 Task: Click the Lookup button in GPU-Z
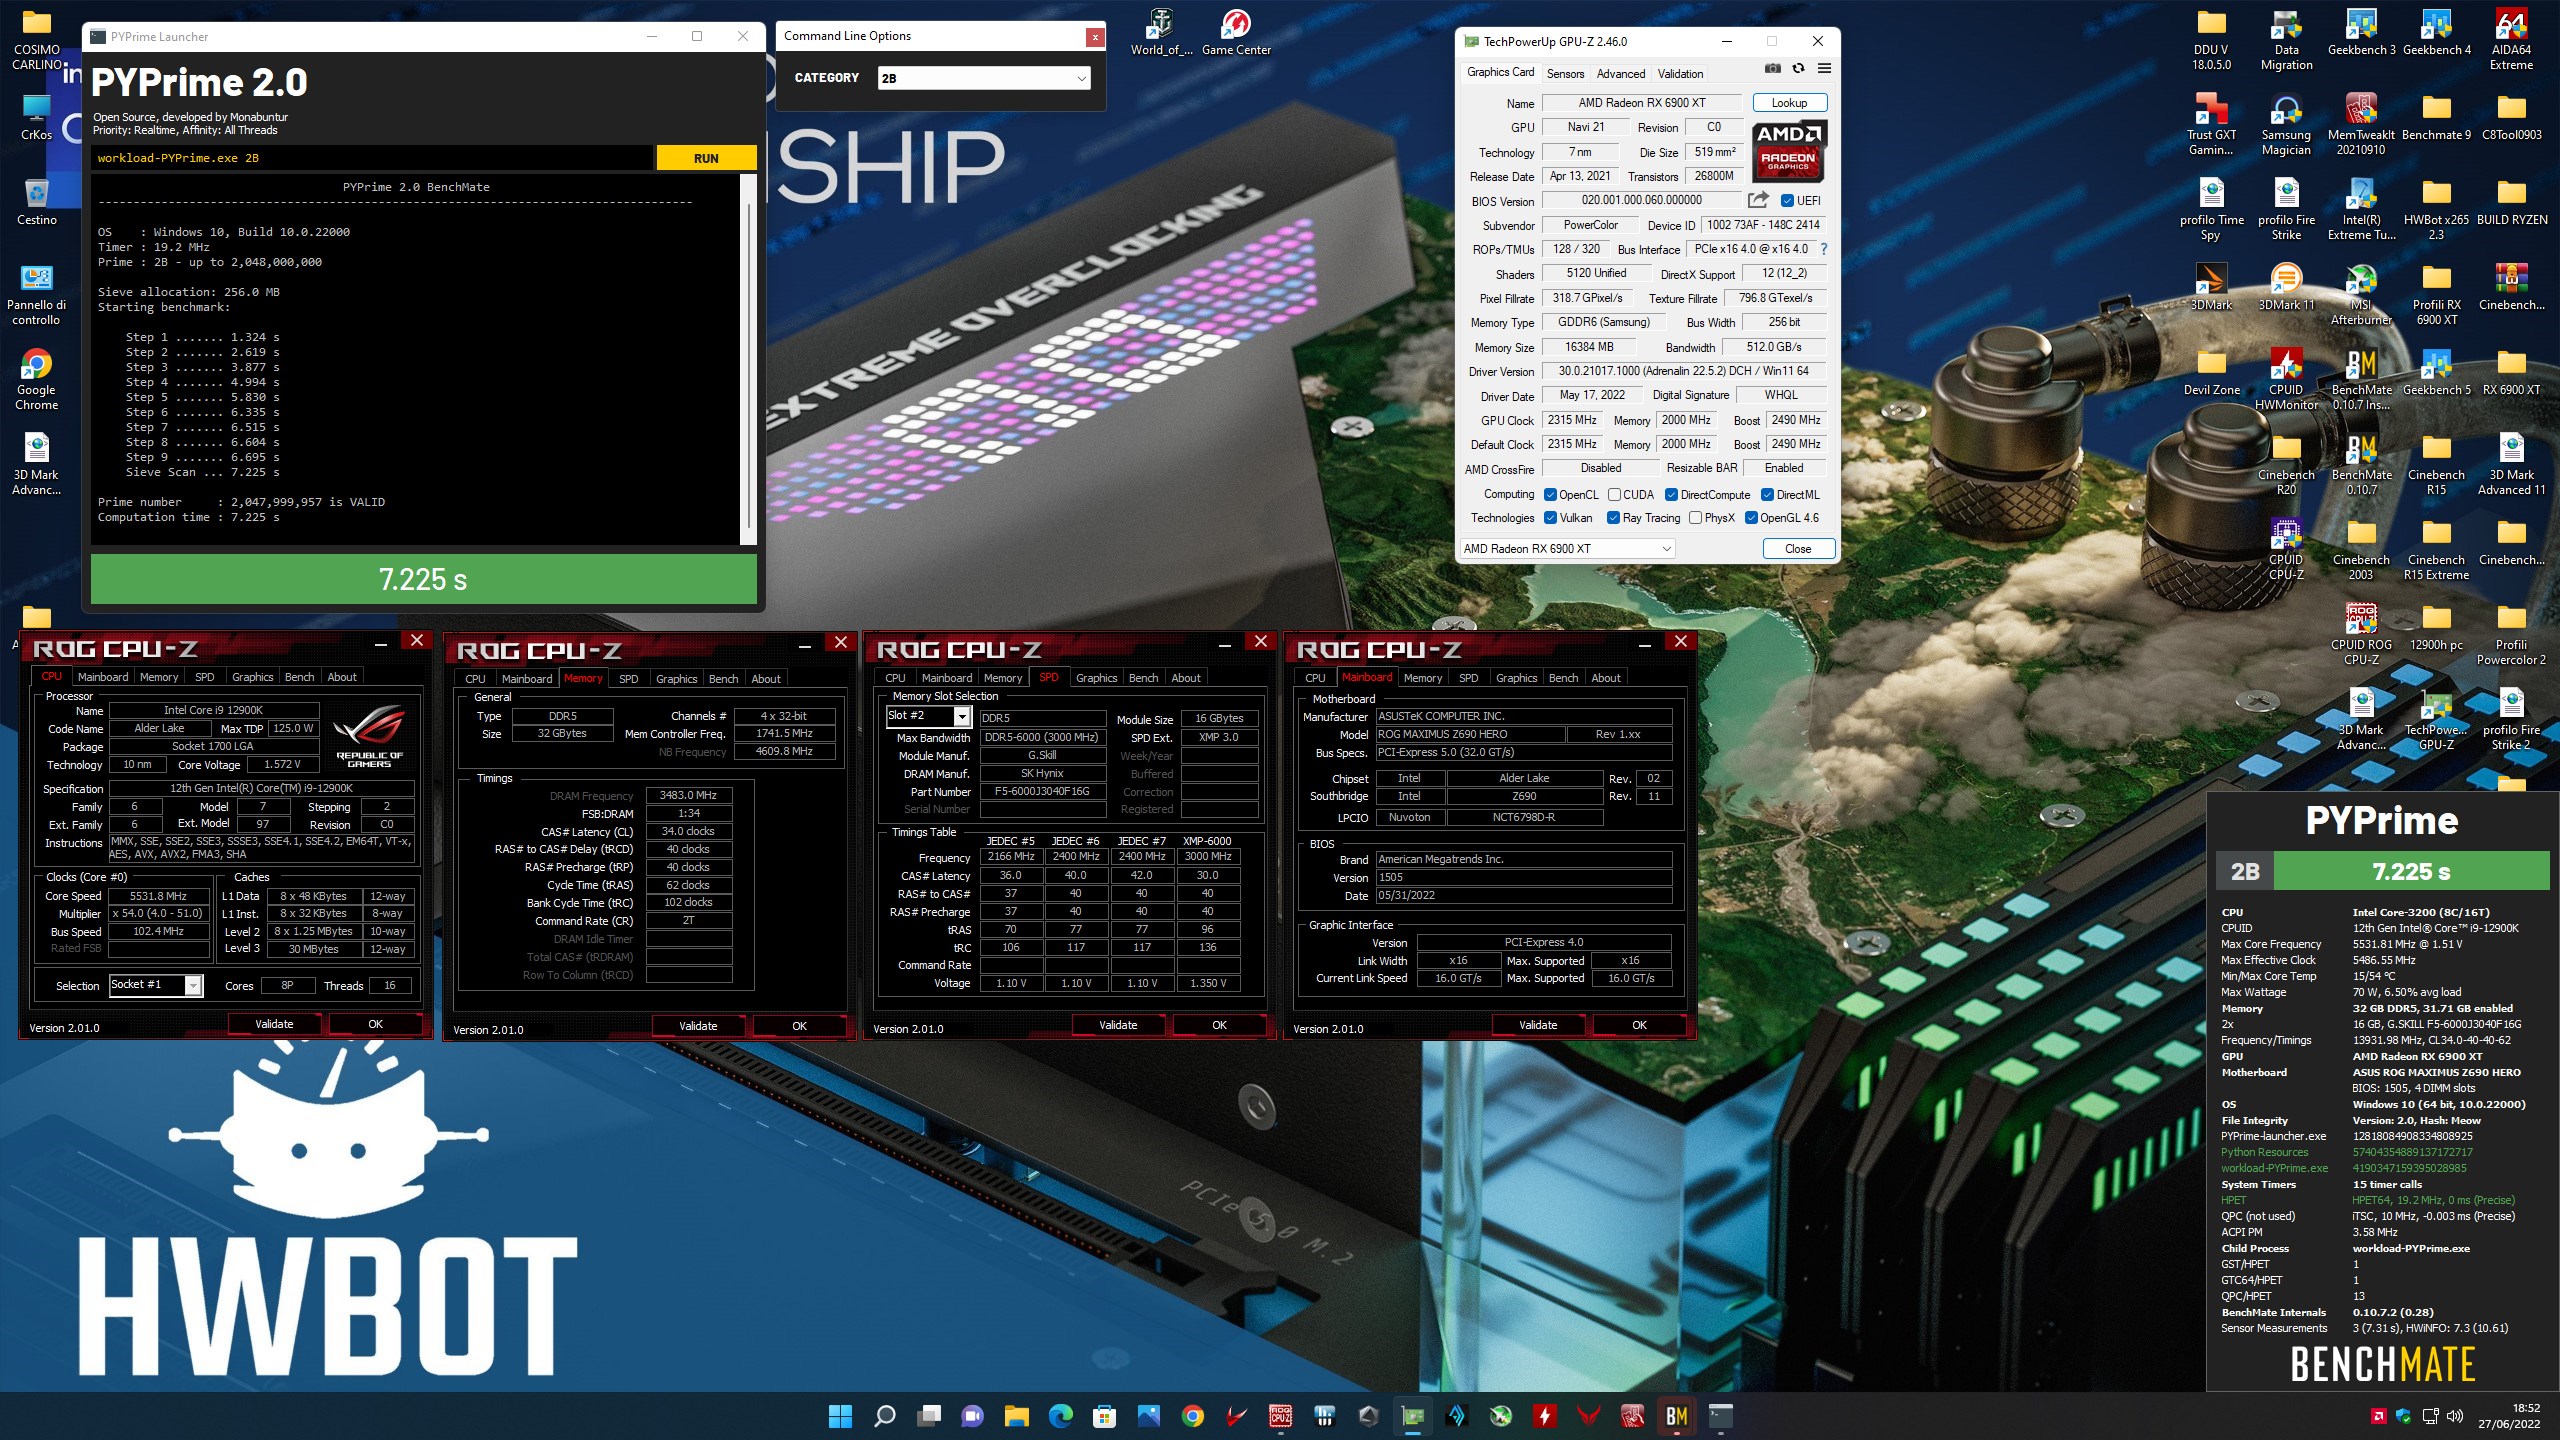click(x=1789, y=103)
